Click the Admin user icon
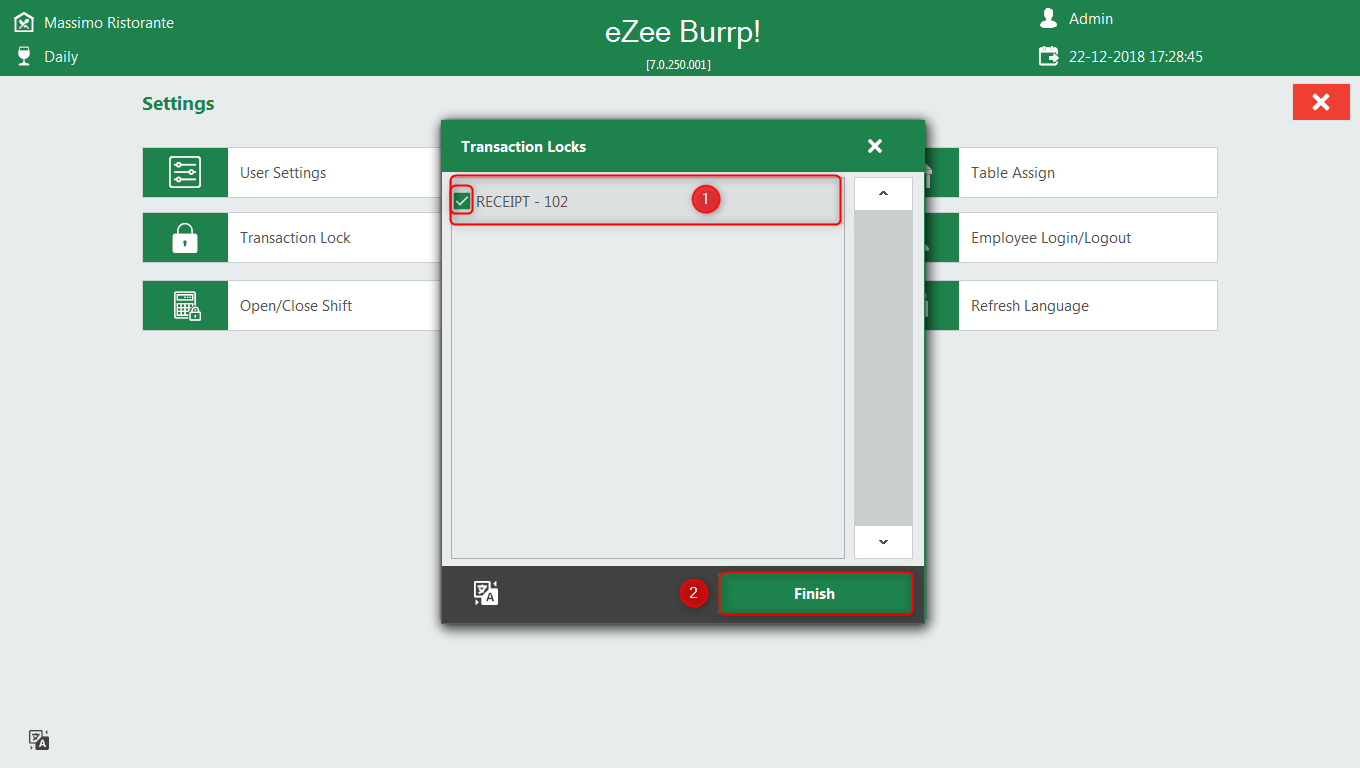Screen dimensions: 1360x768 tap(1048, 18)
